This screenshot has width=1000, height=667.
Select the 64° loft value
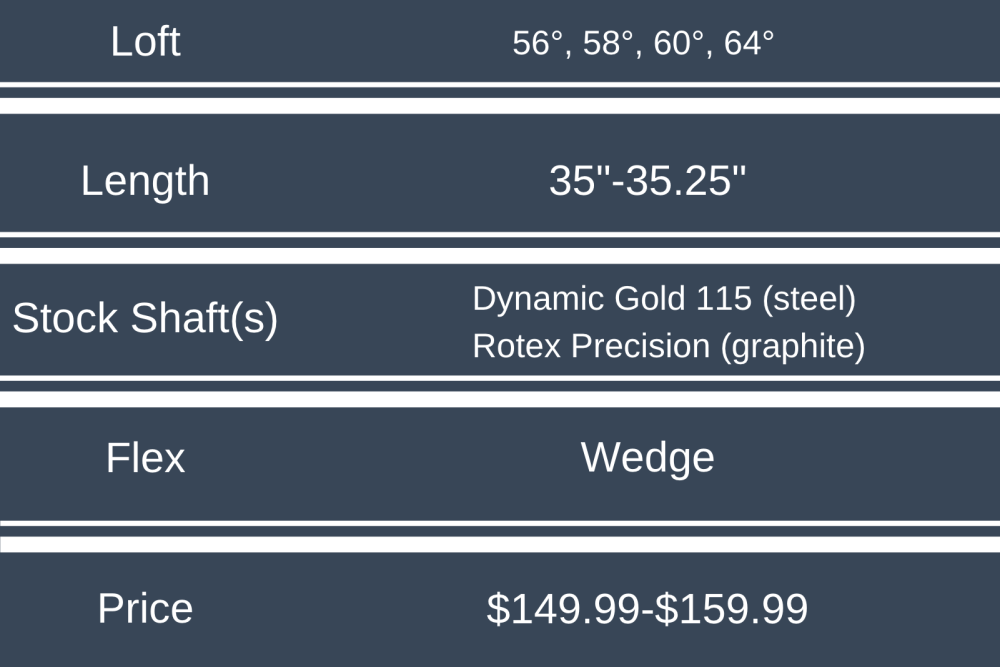click(749, 44)
